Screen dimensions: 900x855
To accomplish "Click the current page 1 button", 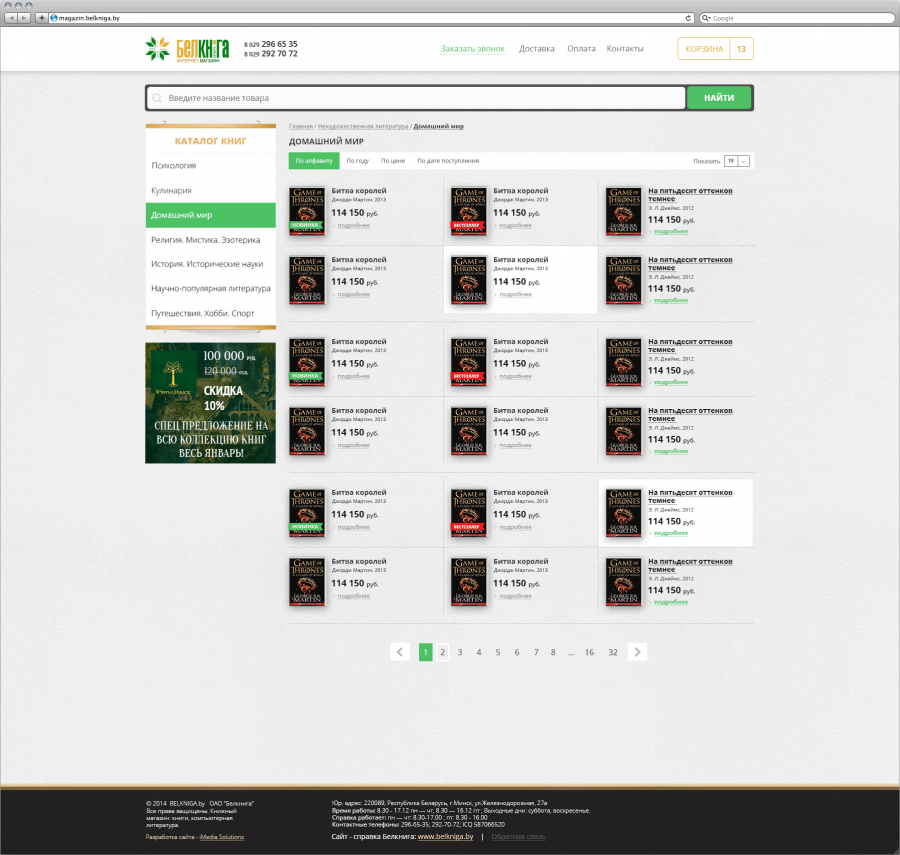I will [x=425, y=652].
